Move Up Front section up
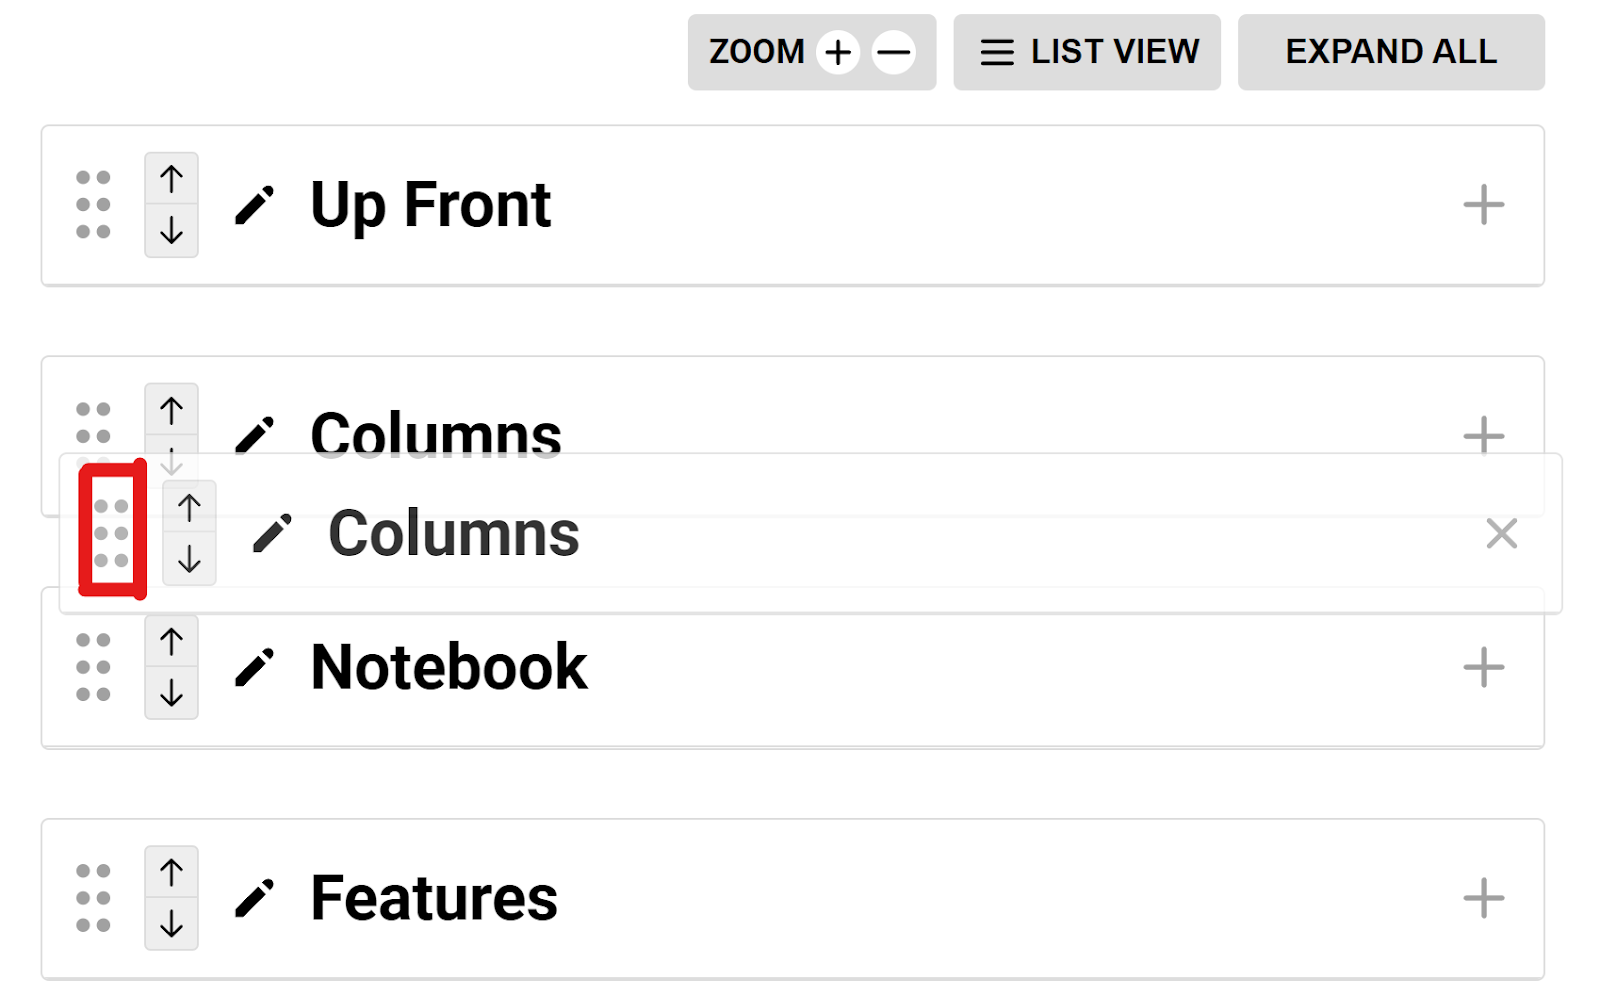Screen dimensions: 1600x996 [171, 180]
